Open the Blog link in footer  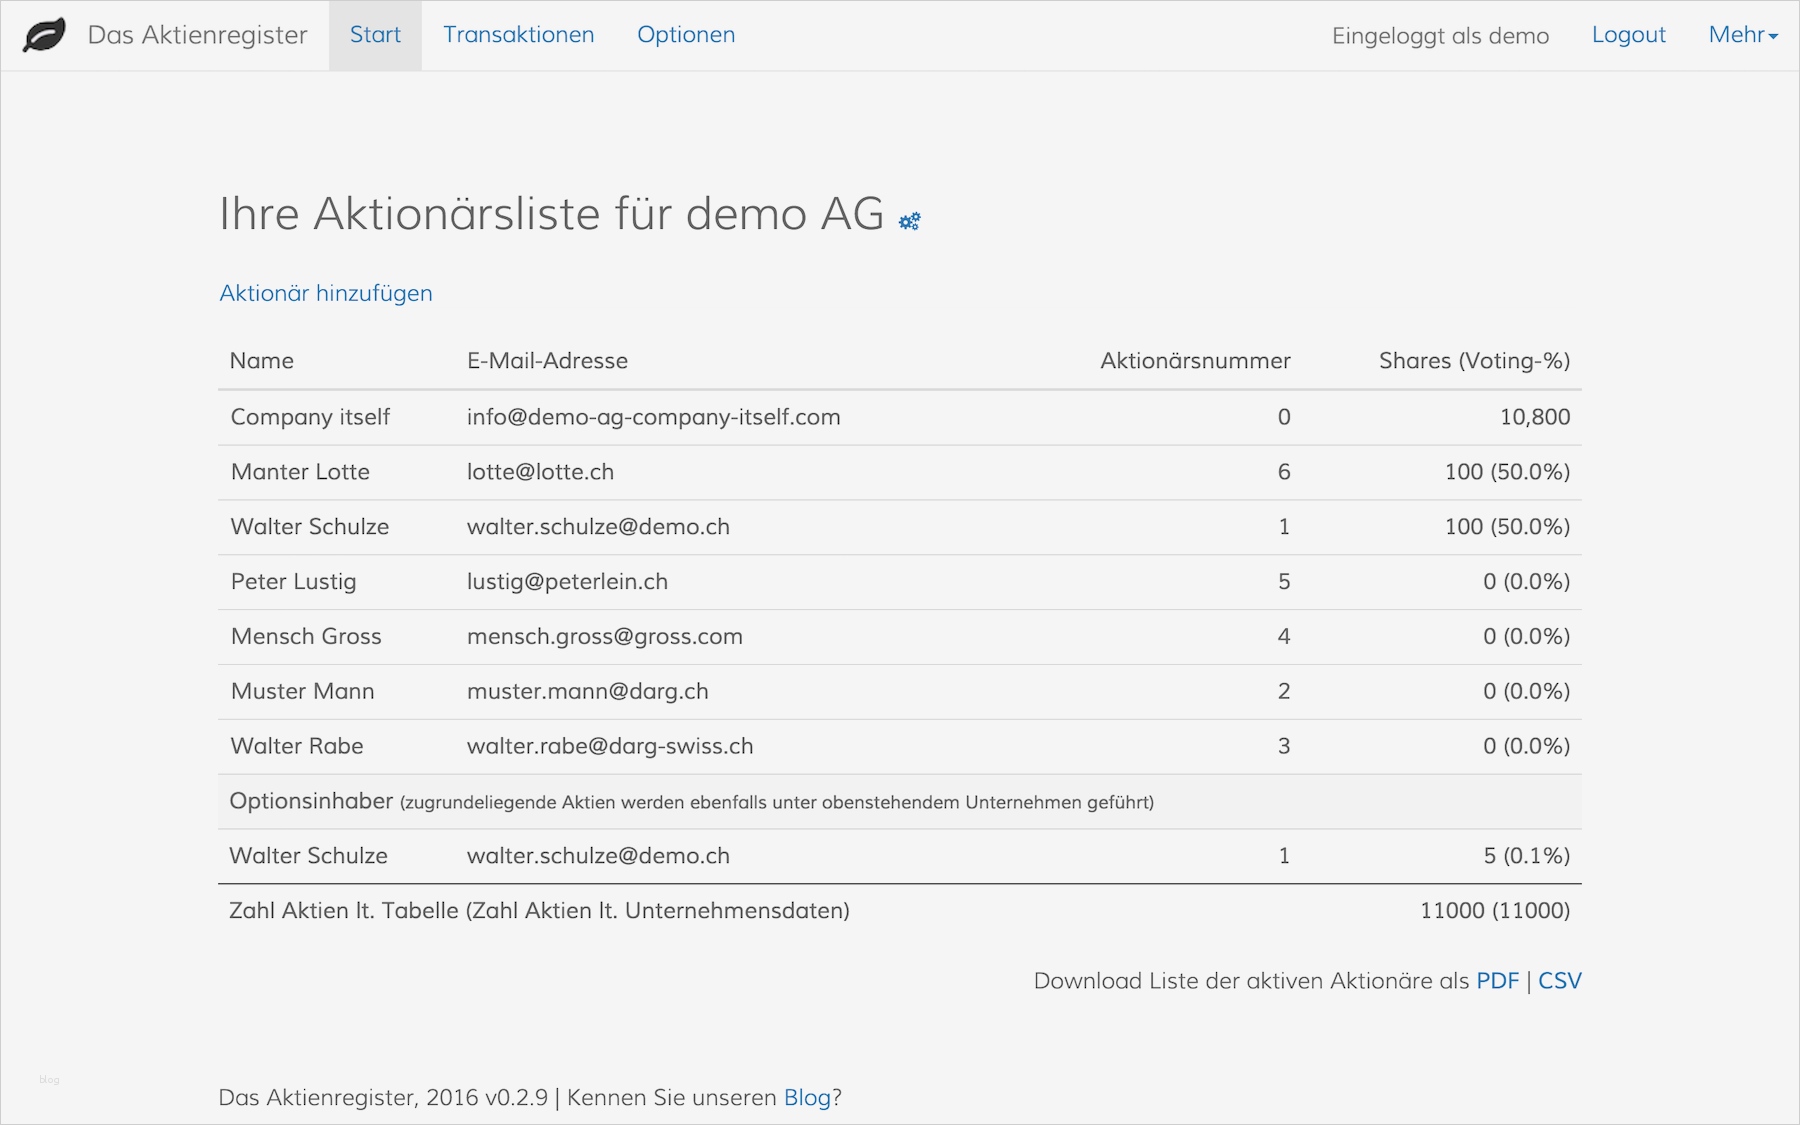tap(807, 1098)
